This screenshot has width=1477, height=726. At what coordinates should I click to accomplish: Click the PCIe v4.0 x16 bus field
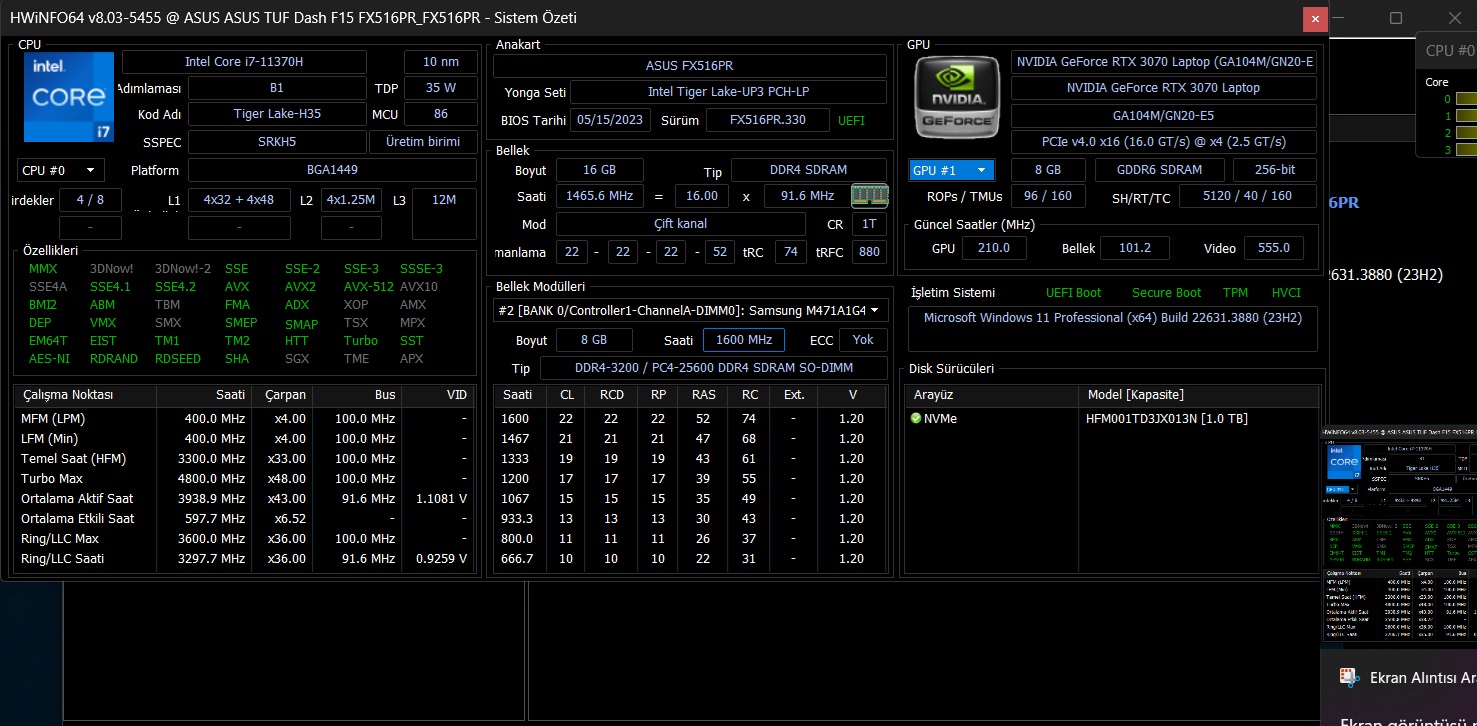[x=1163, y=141]
